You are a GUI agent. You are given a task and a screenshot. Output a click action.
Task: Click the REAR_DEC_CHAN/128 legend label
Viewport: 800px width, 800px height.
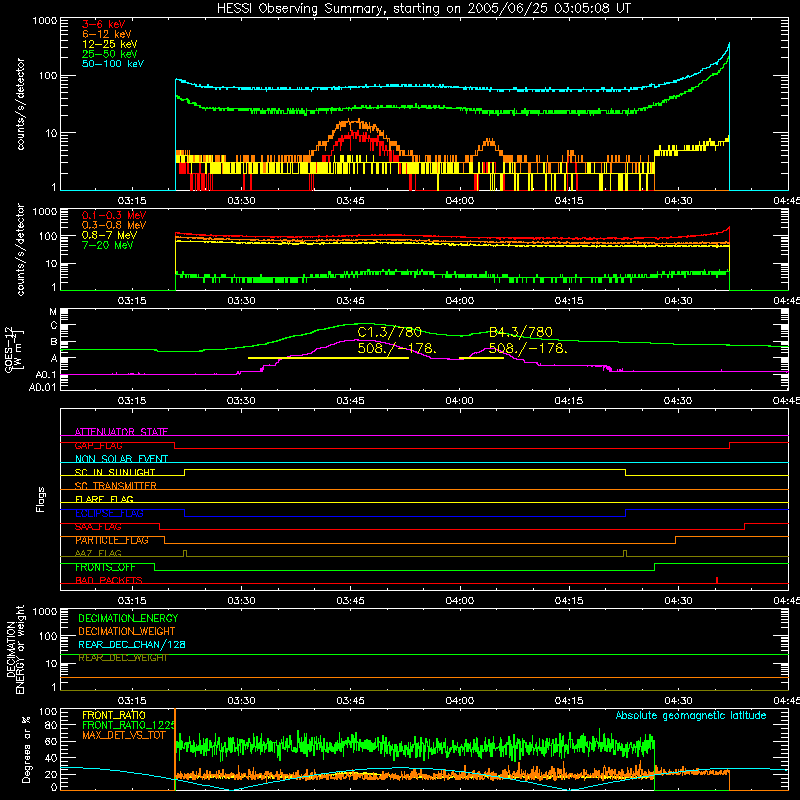[x=132, y=644]
